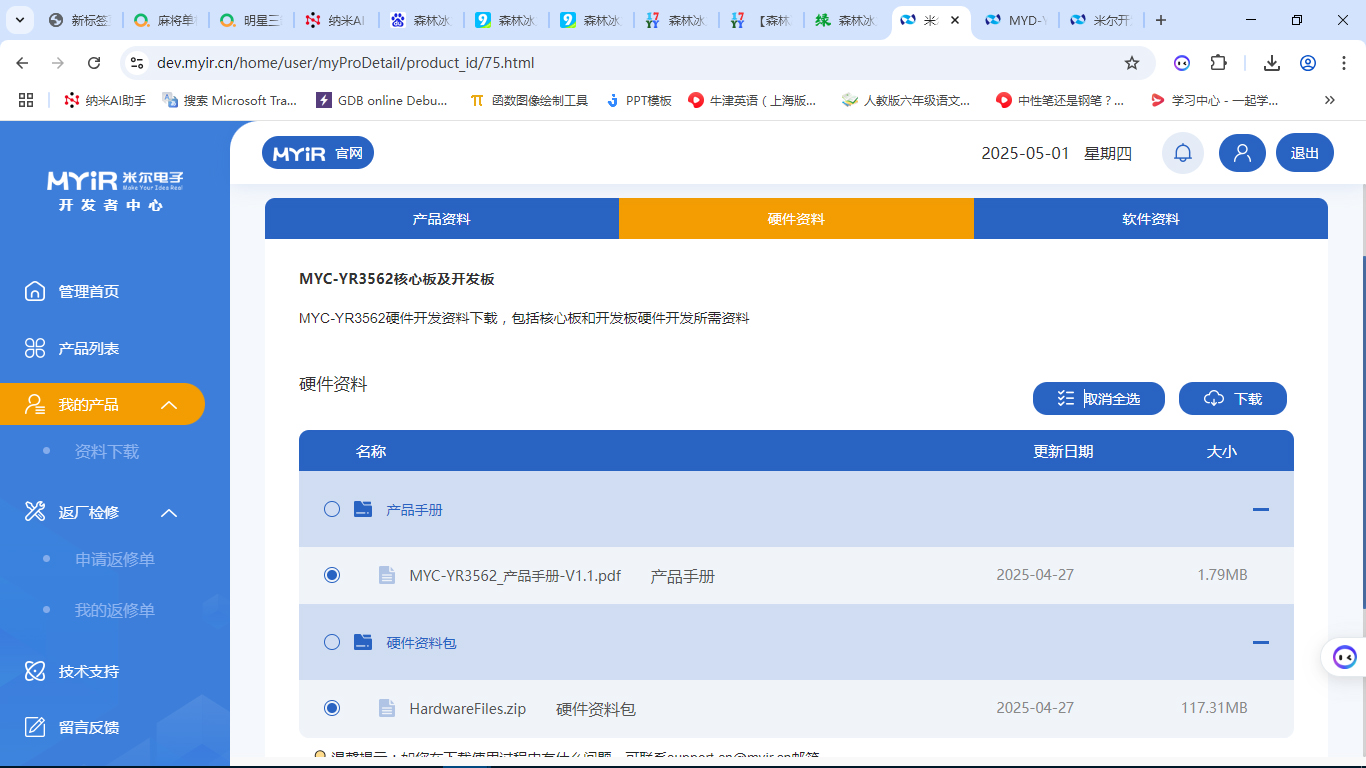1366x768 pixels.
Task: Click file name MYC-YR3562_产品手册-V1.1.pdf
Action: coord(515,576)
